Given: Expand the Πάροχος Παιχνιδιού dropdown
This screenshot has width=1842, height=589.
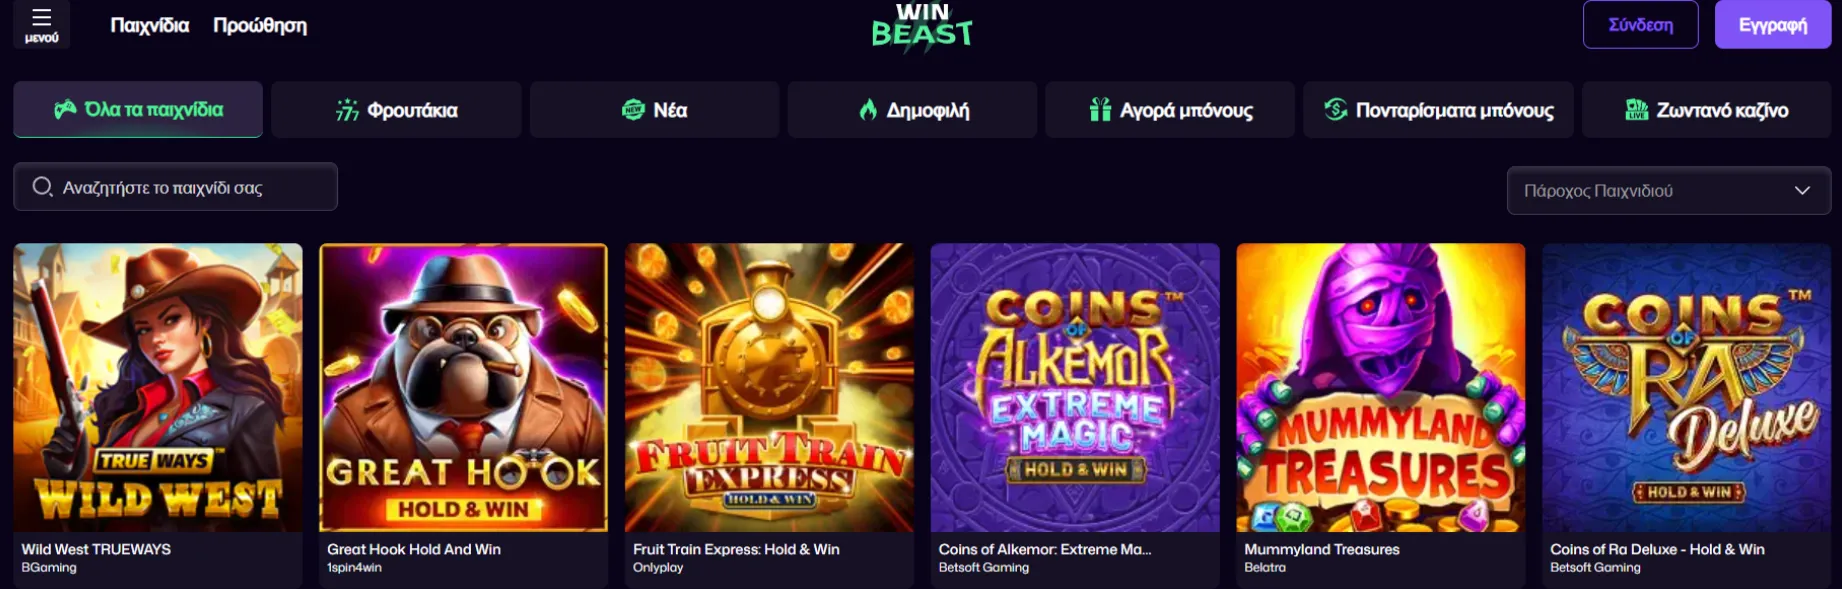Looking at the screenshot, I should click(x=1668, y=191).
